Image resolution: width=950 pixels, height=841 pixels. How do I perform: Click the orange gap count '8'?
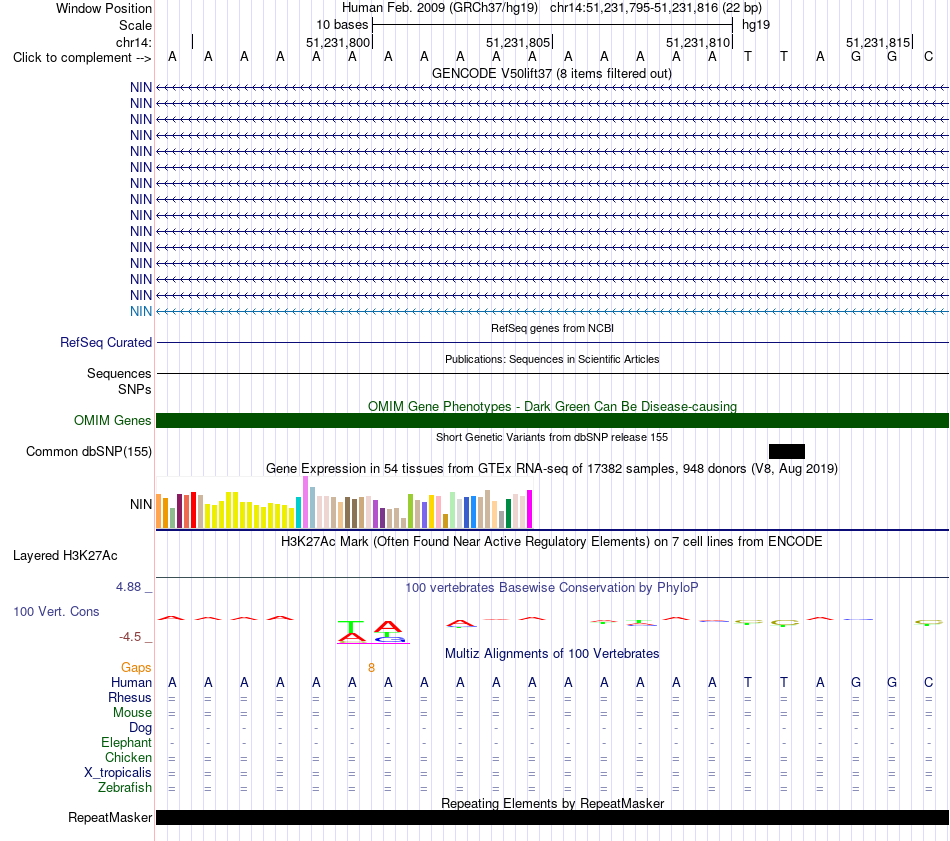pyautogui.click(x=371, y=667)
